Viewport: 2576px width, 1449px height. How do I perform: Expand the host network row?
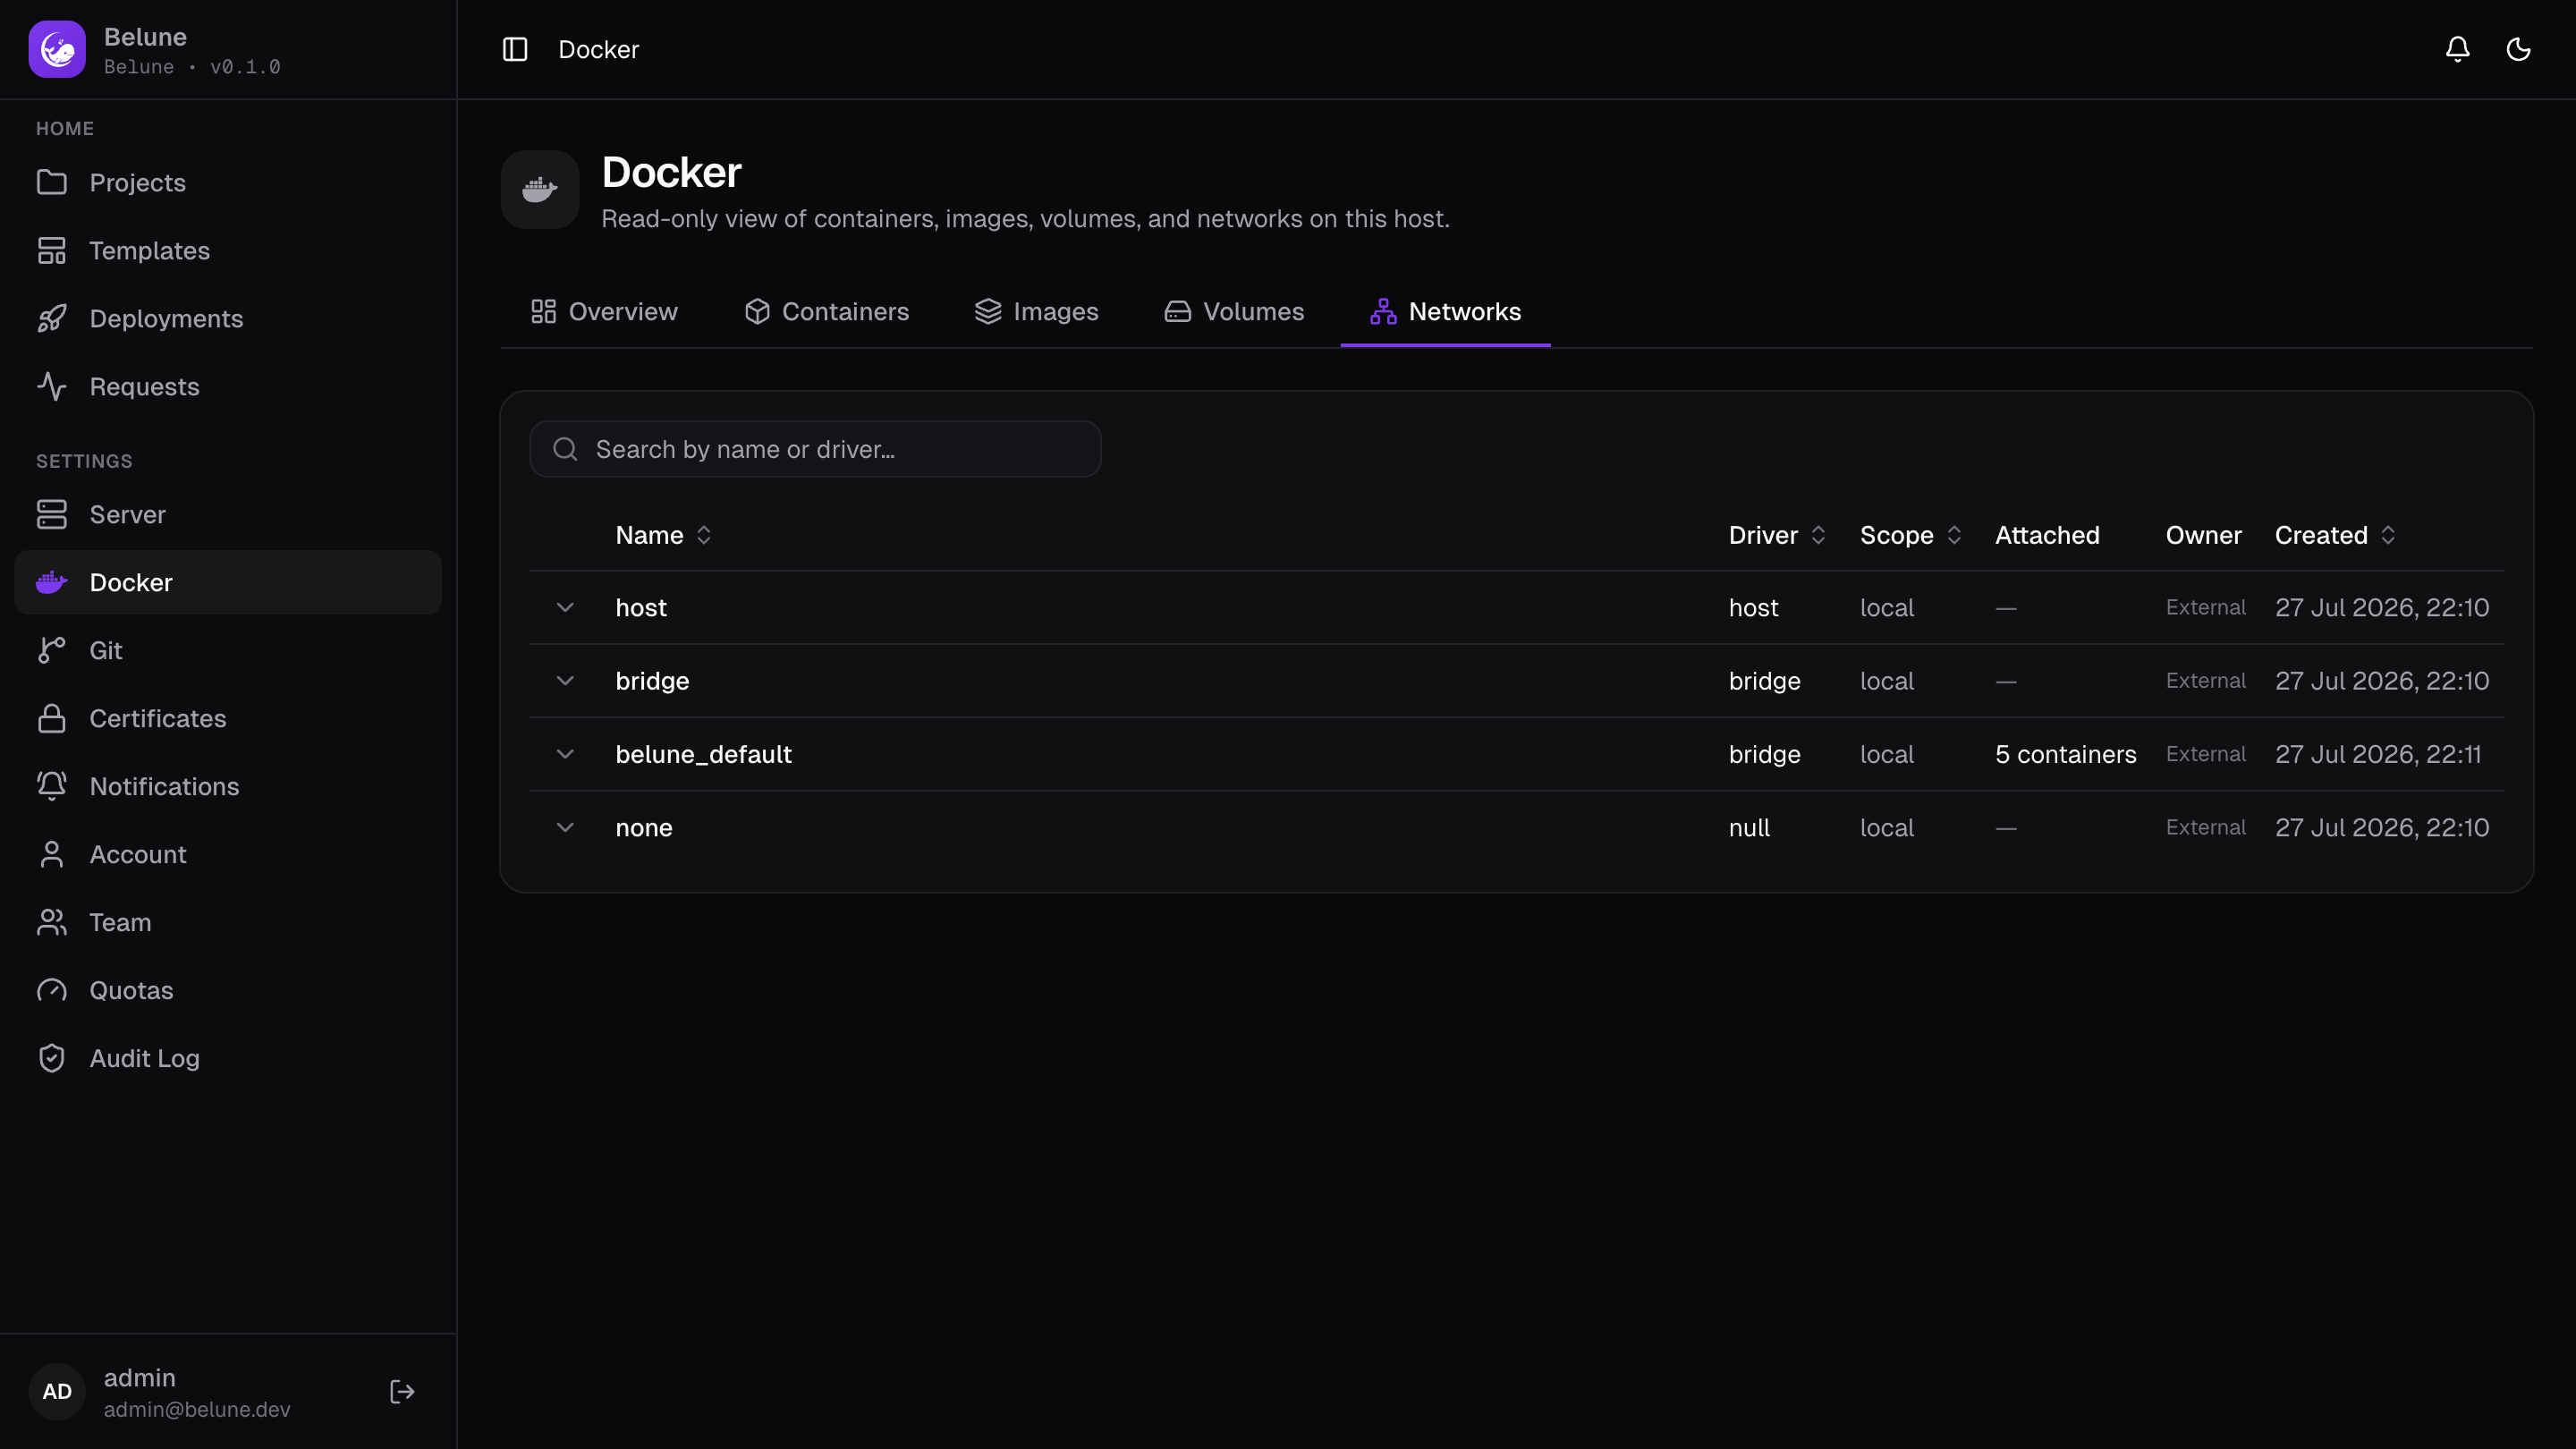pyautogui.click(x=565, y=608)
